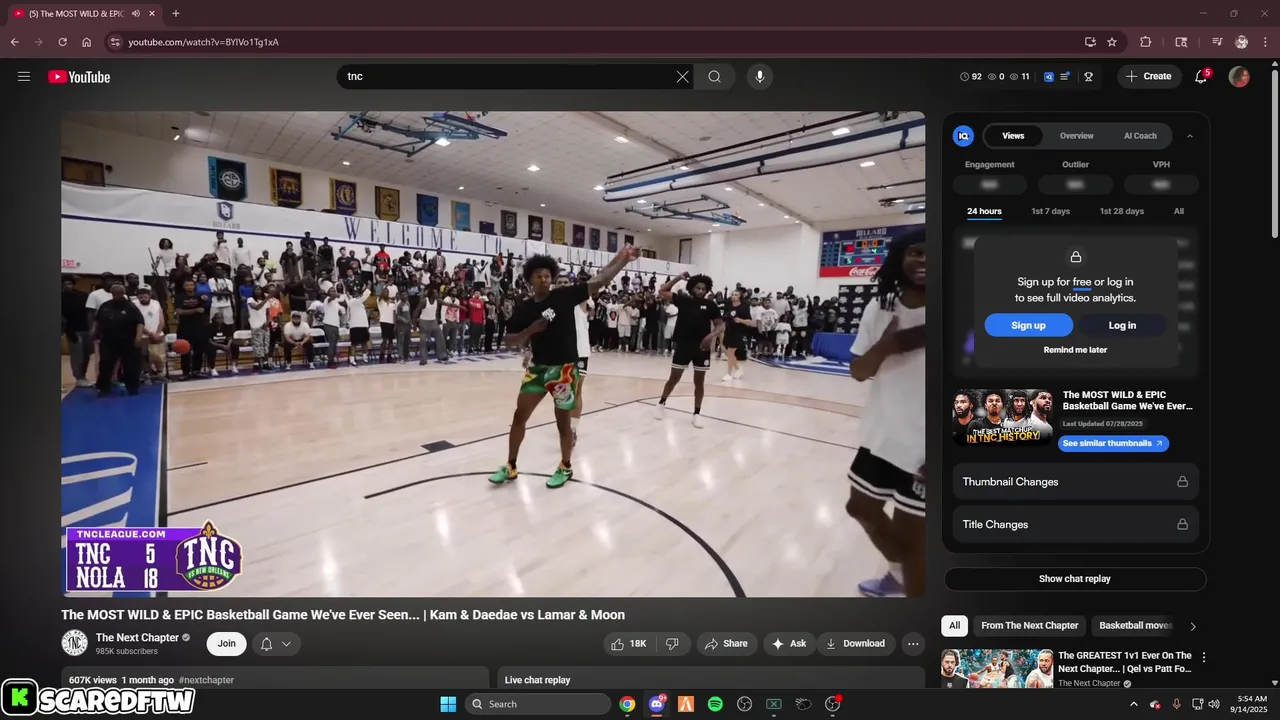The image size is (1280, 720).
Task: Open the vidIQ blue IQ toolbar icon
Action: pyautogui.click(x=1049, y=77)
